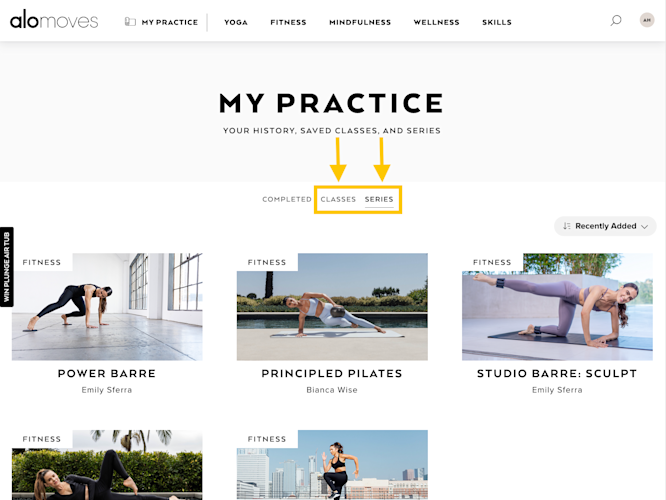Switch to the Completed tab
Viewport: 666px width, 500px height.
click(x=287, y=199)
